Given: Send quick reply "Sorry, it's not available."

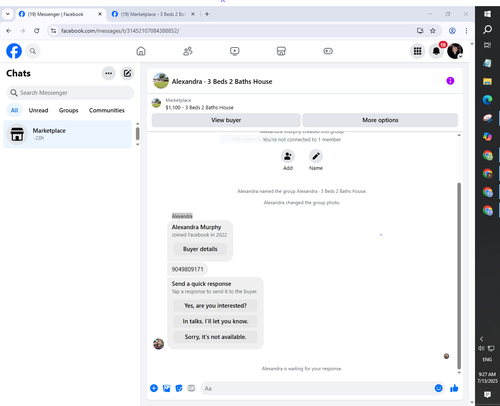Looking at the screenshot, I should click(x=215, y=337).
